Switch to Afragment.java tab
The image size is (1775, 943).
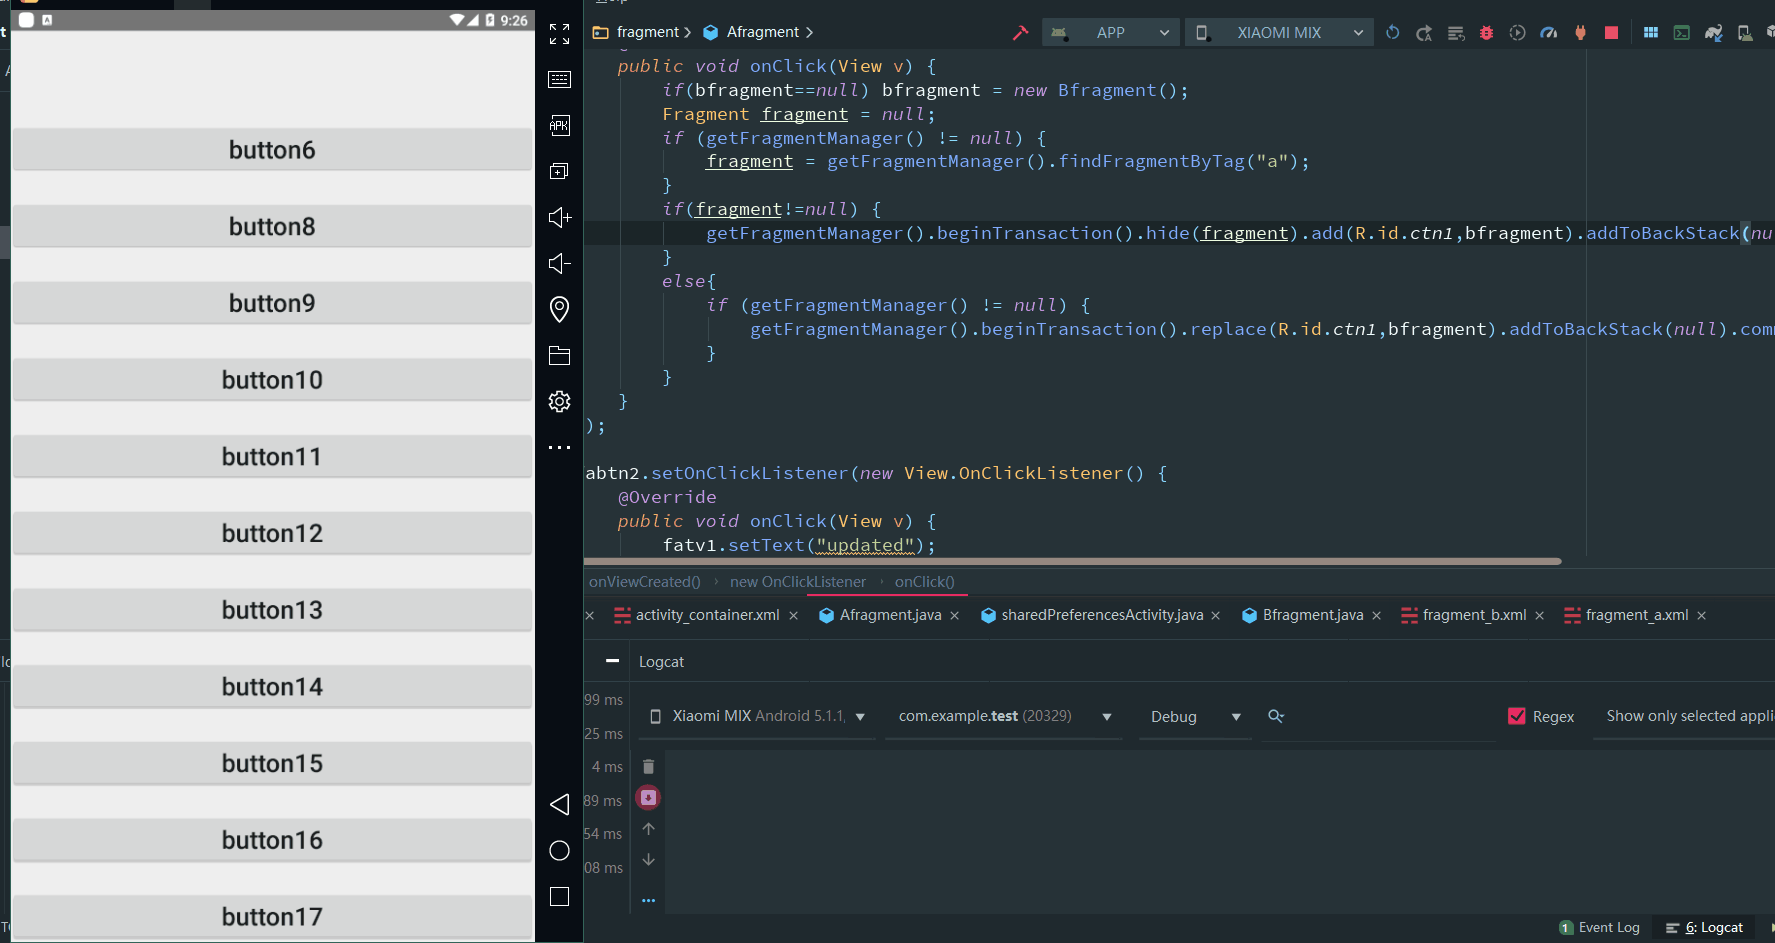(890, 615)
